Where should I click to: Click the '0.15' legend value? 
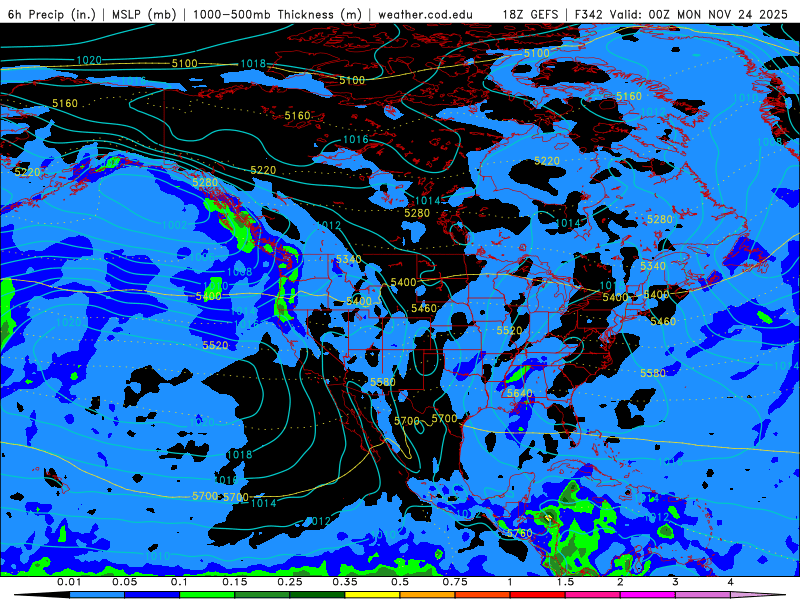[x=235, y=582]
